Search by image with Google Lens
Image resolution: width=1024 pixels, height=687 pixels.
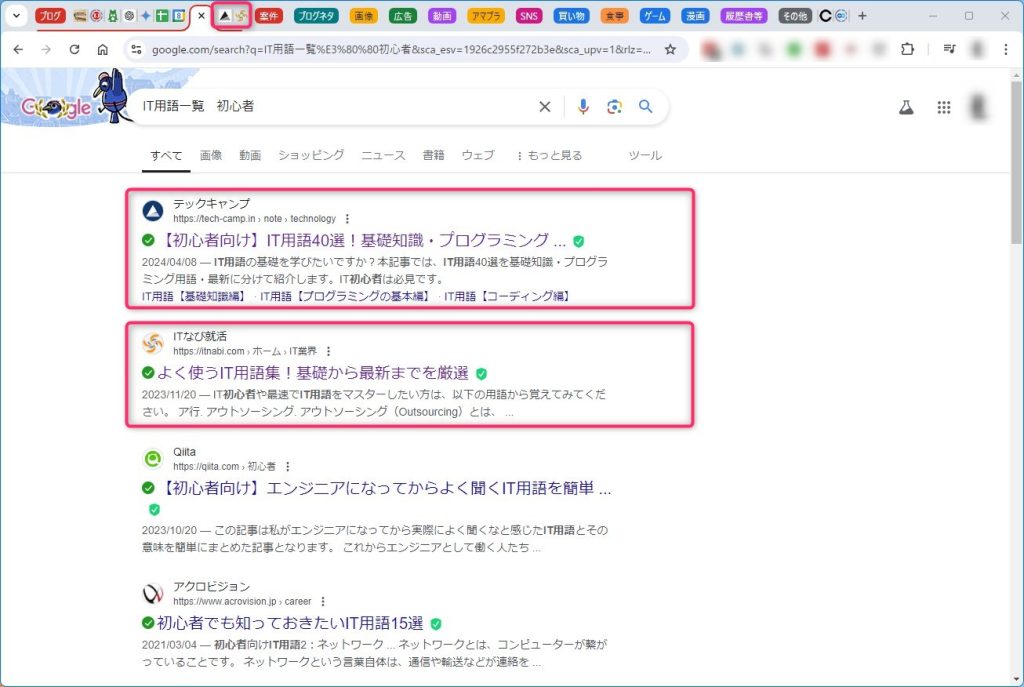coord(614,106)
